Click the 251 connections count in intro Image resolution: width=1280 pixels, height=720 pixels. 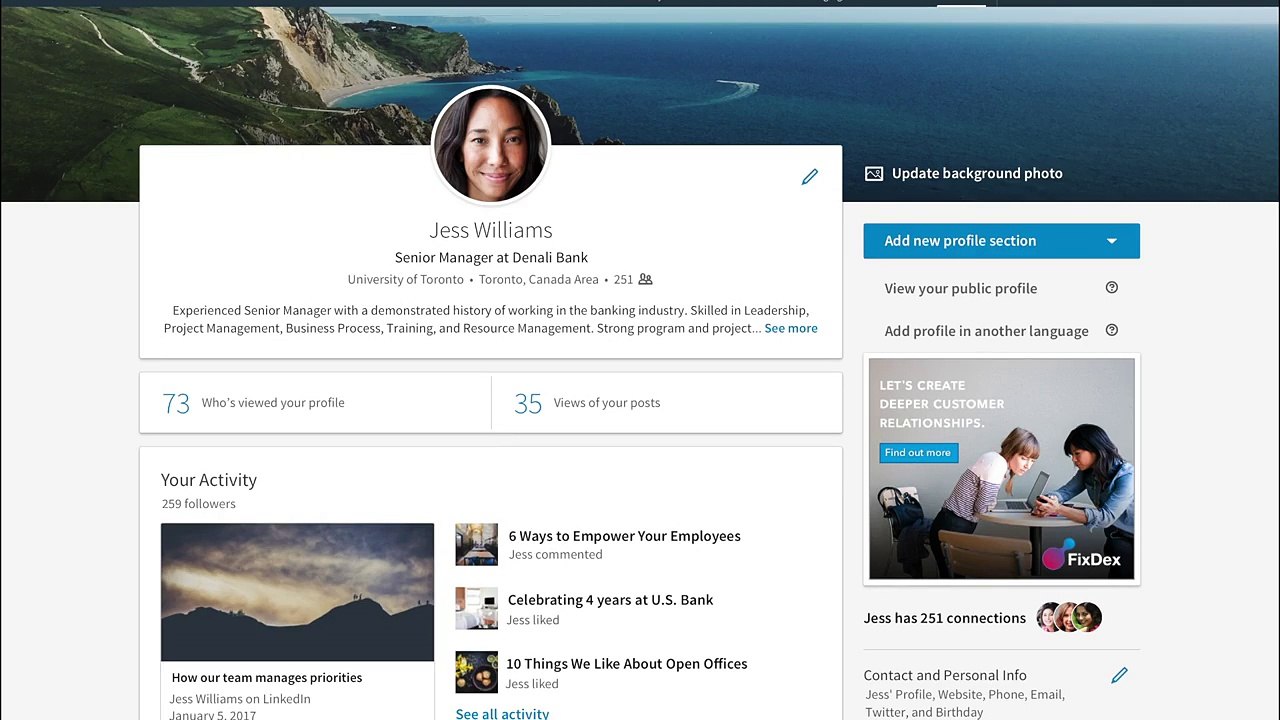click(623, 280)
